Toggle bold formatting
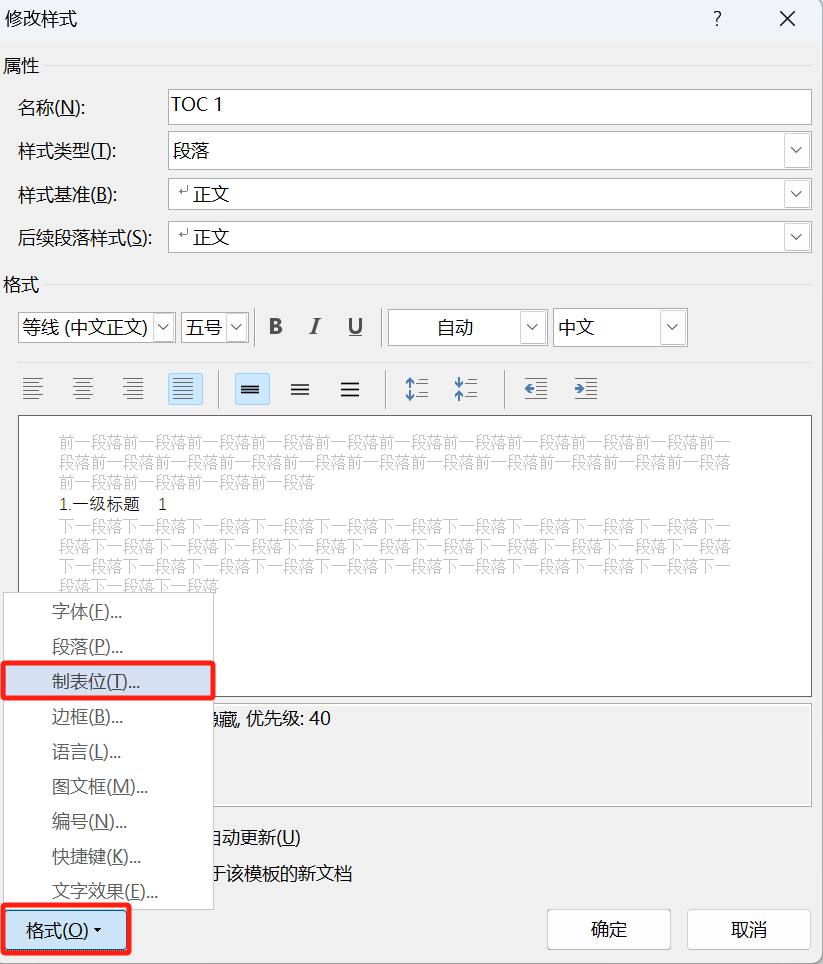 click(x=275, y=327)
